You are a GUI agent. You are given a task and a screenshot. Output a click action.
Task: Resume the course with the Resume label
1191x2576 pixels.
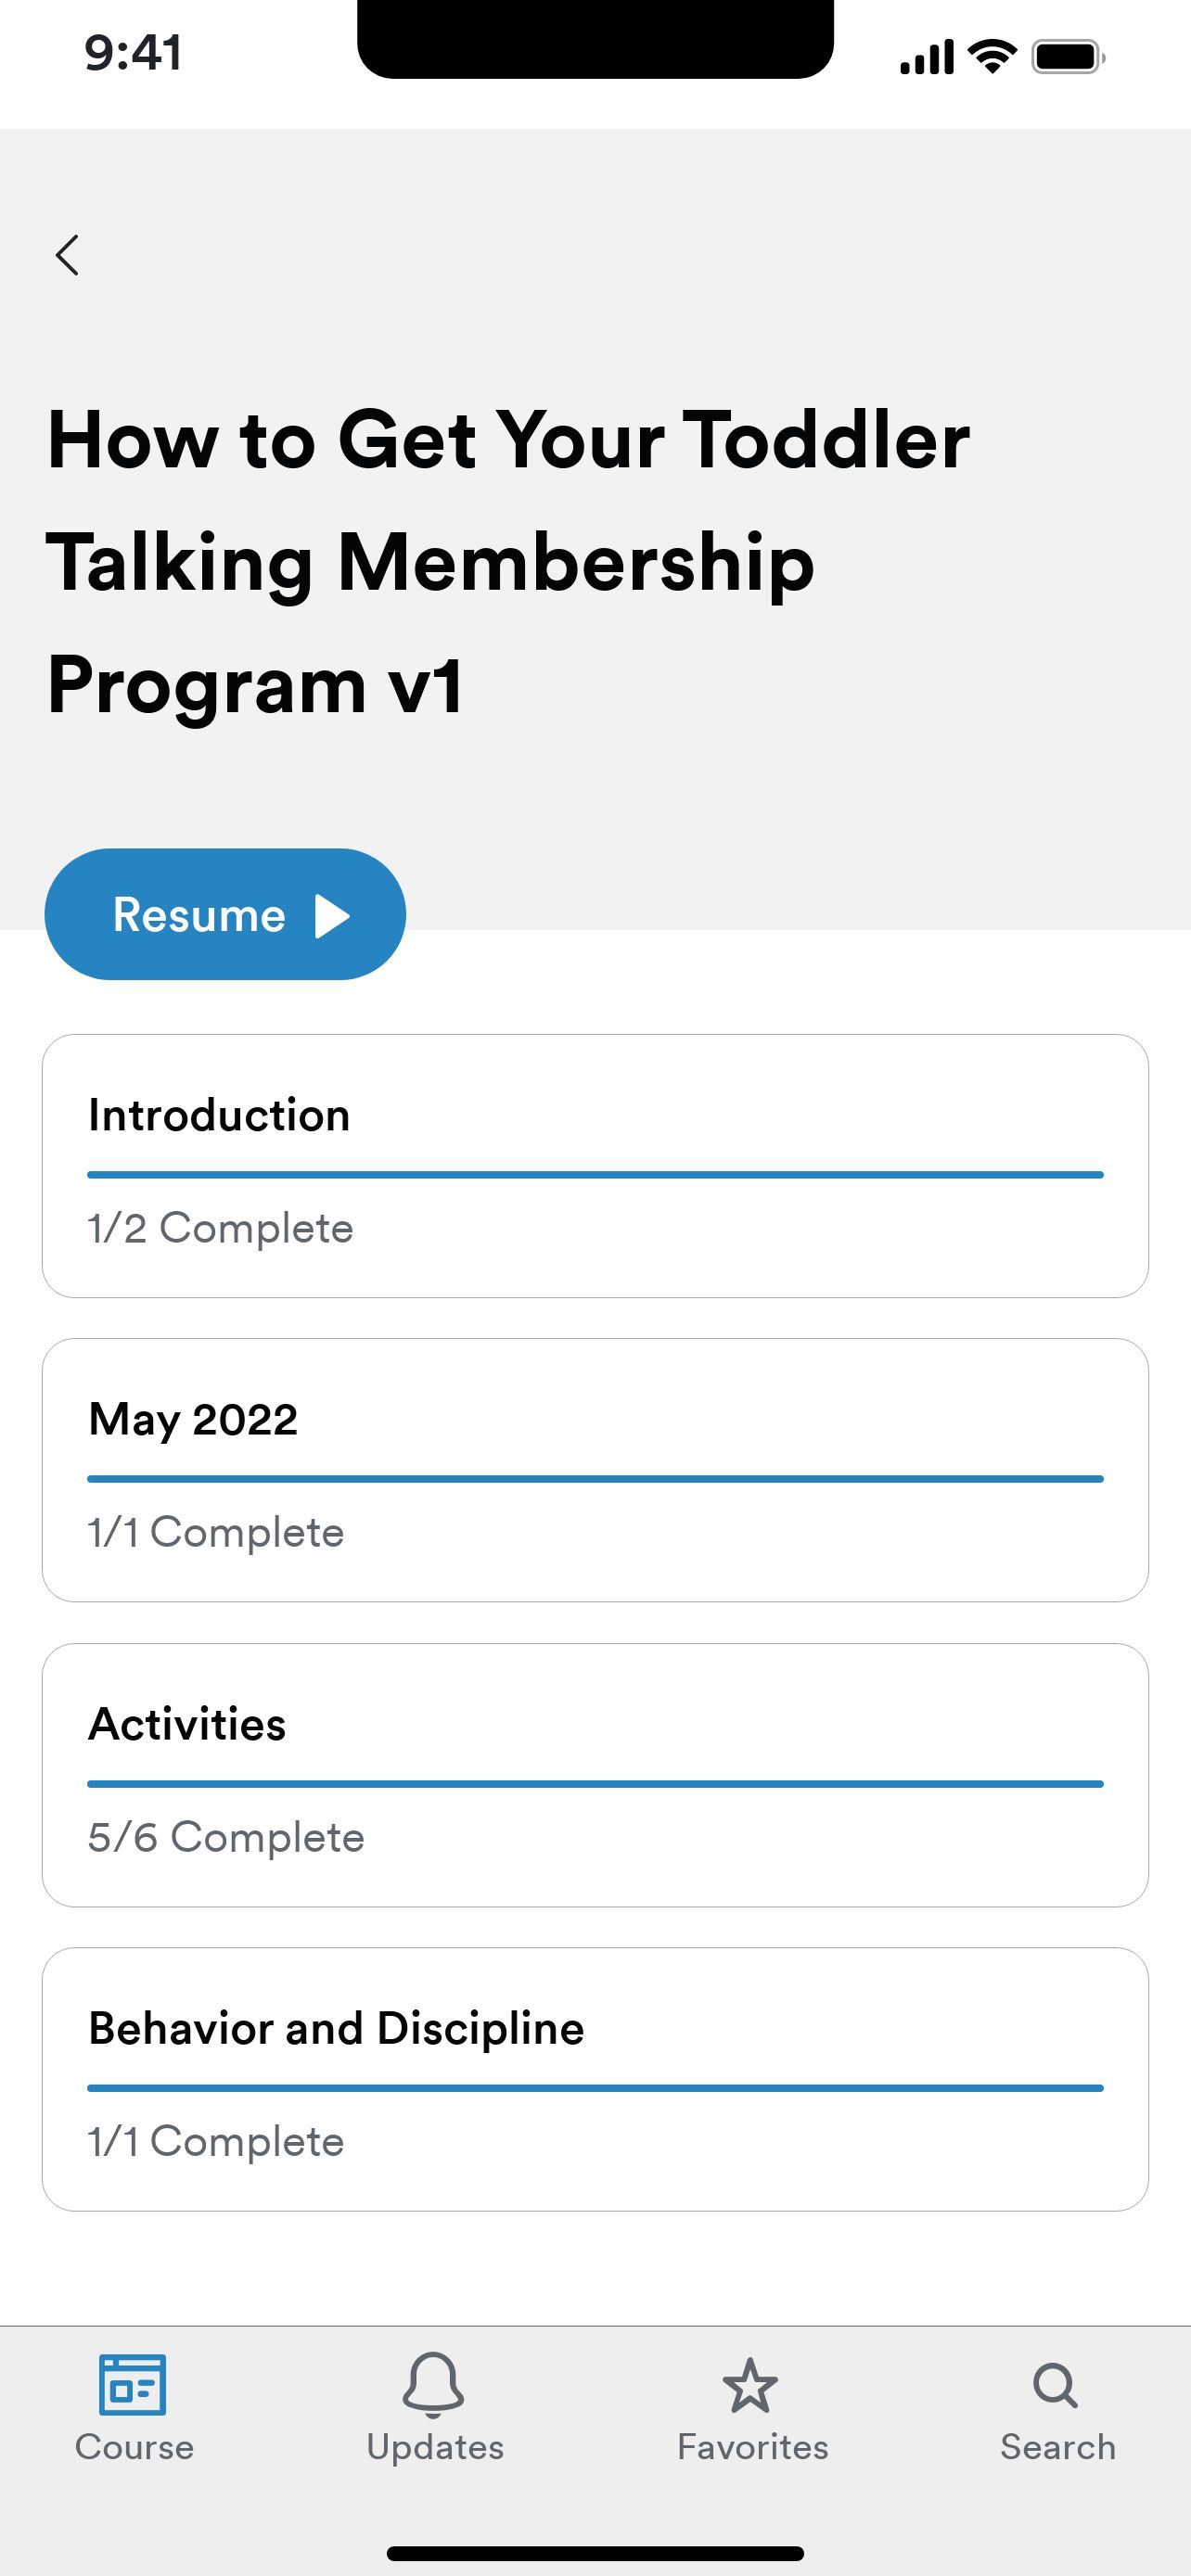pos(199,915)
